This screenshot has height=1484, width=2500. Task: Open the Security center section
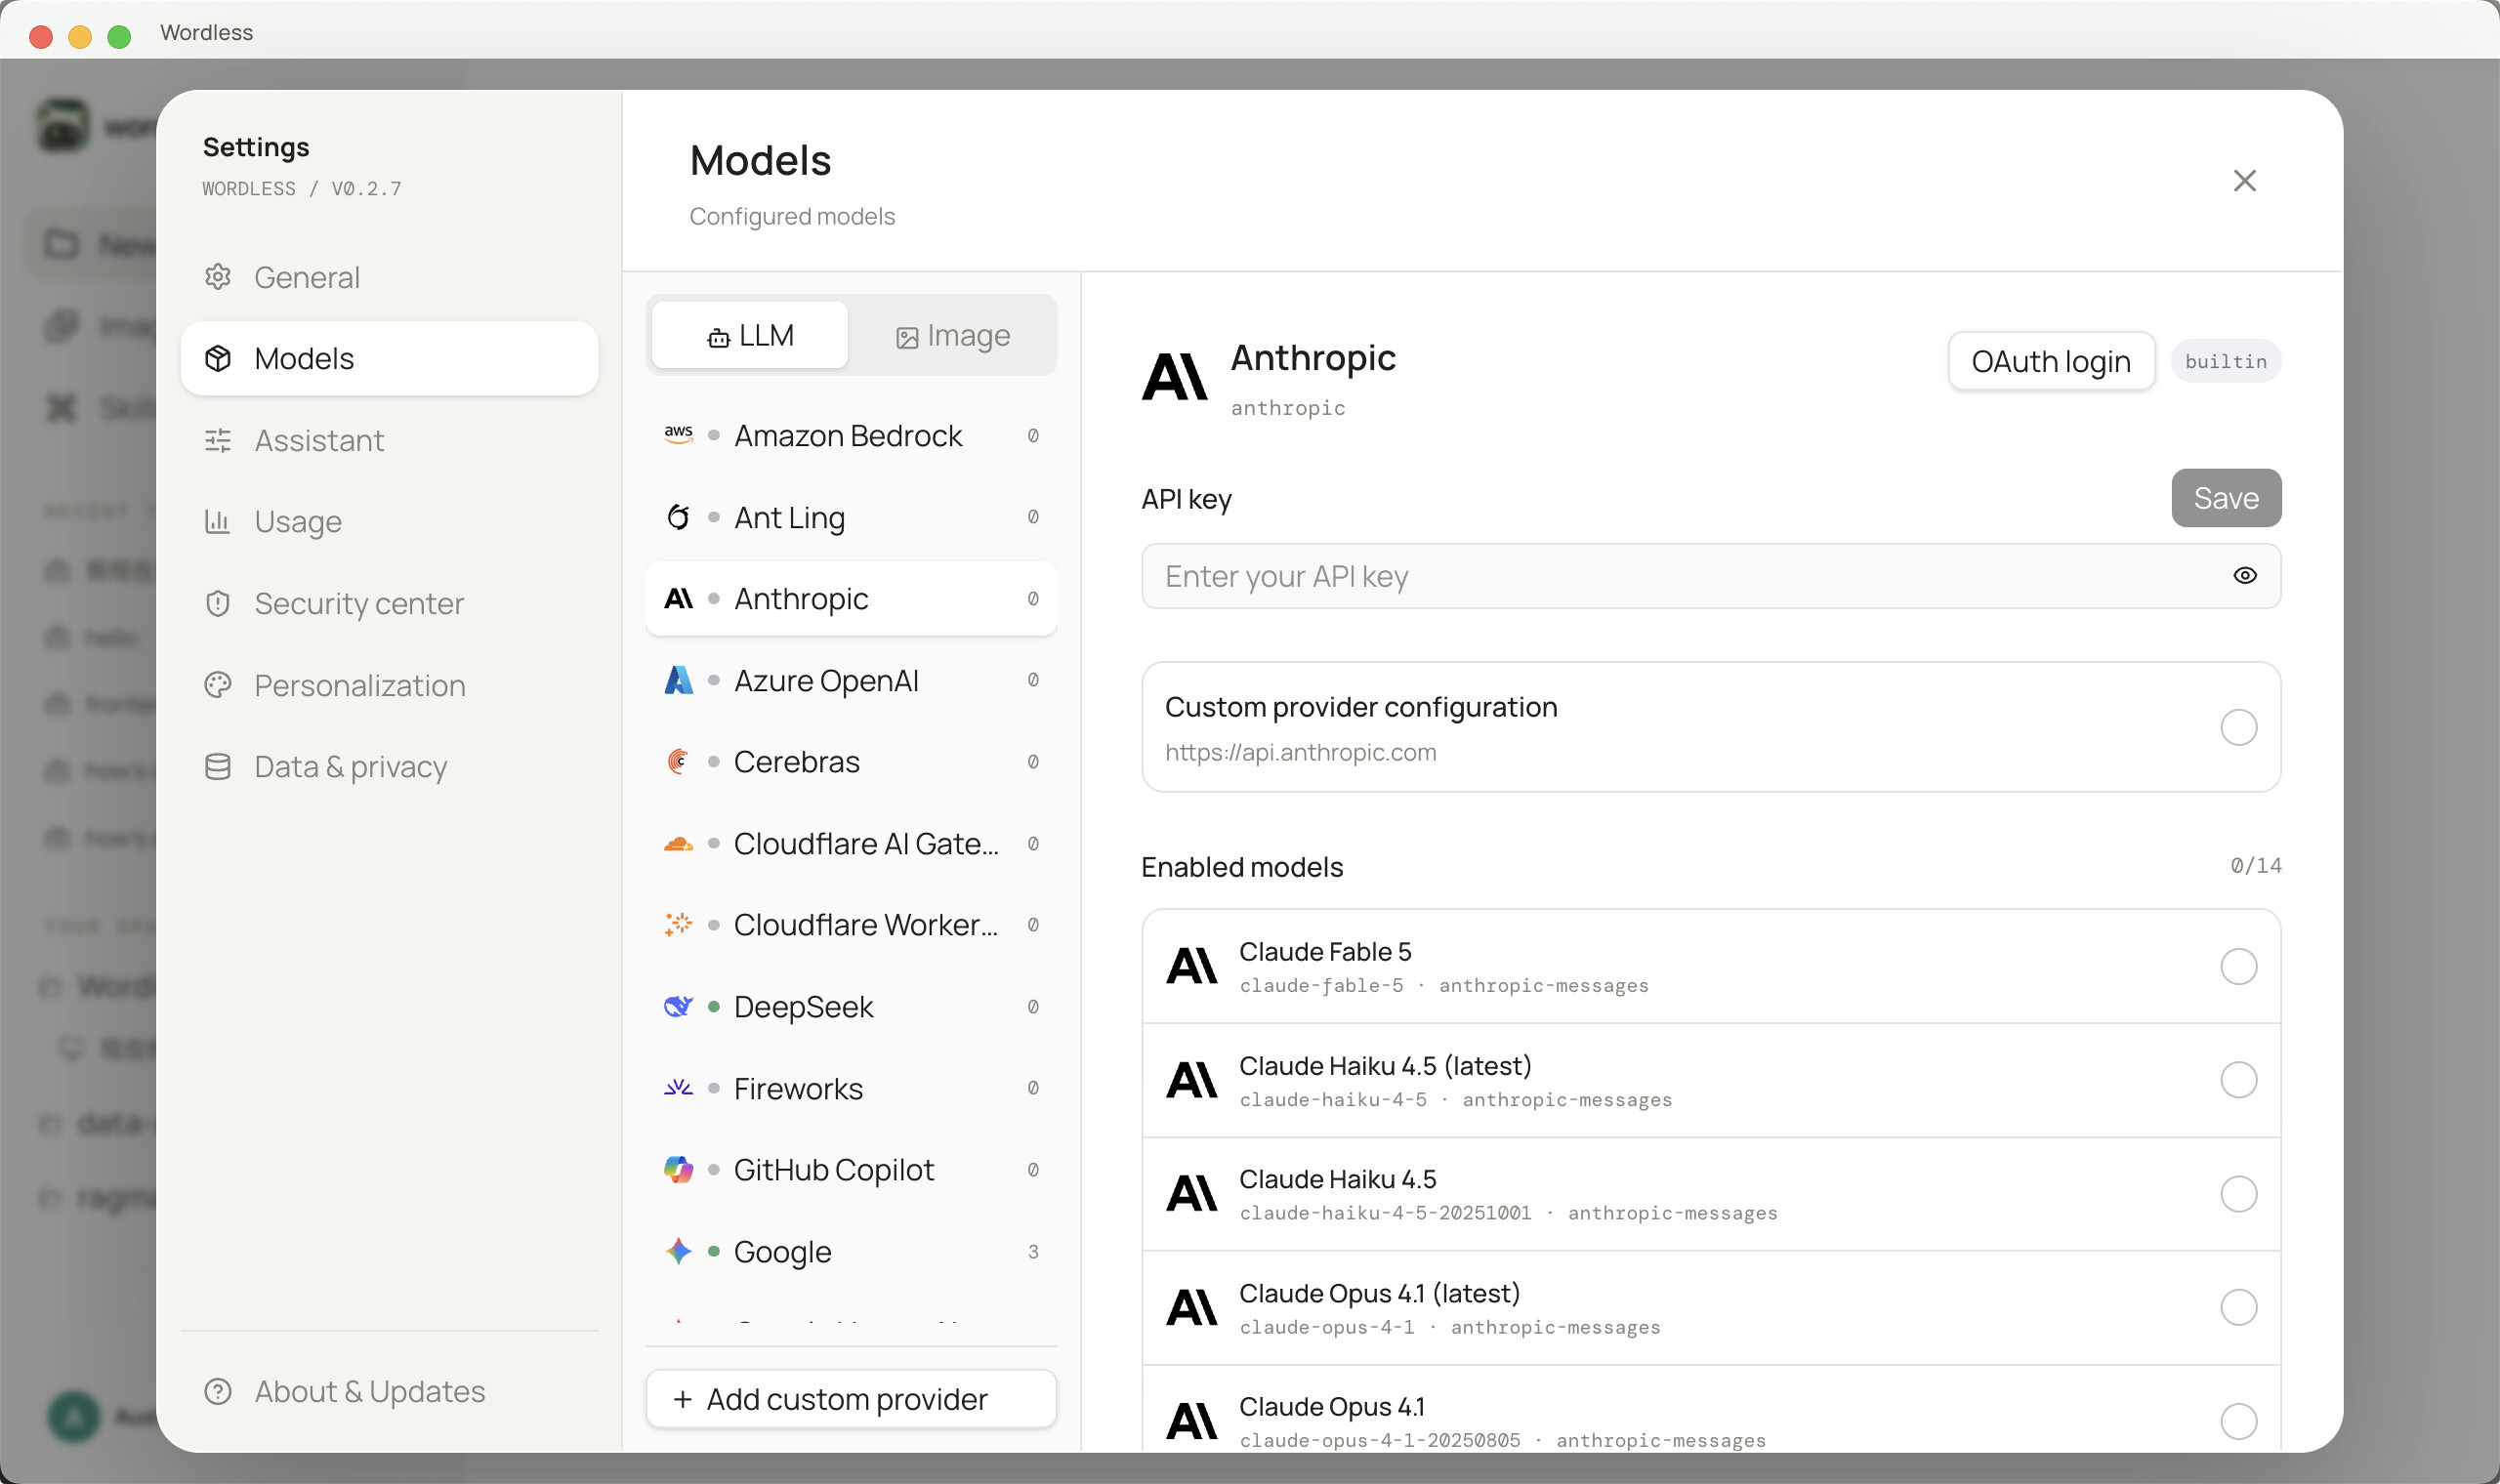pyautogui.click(x=389, y=603)
